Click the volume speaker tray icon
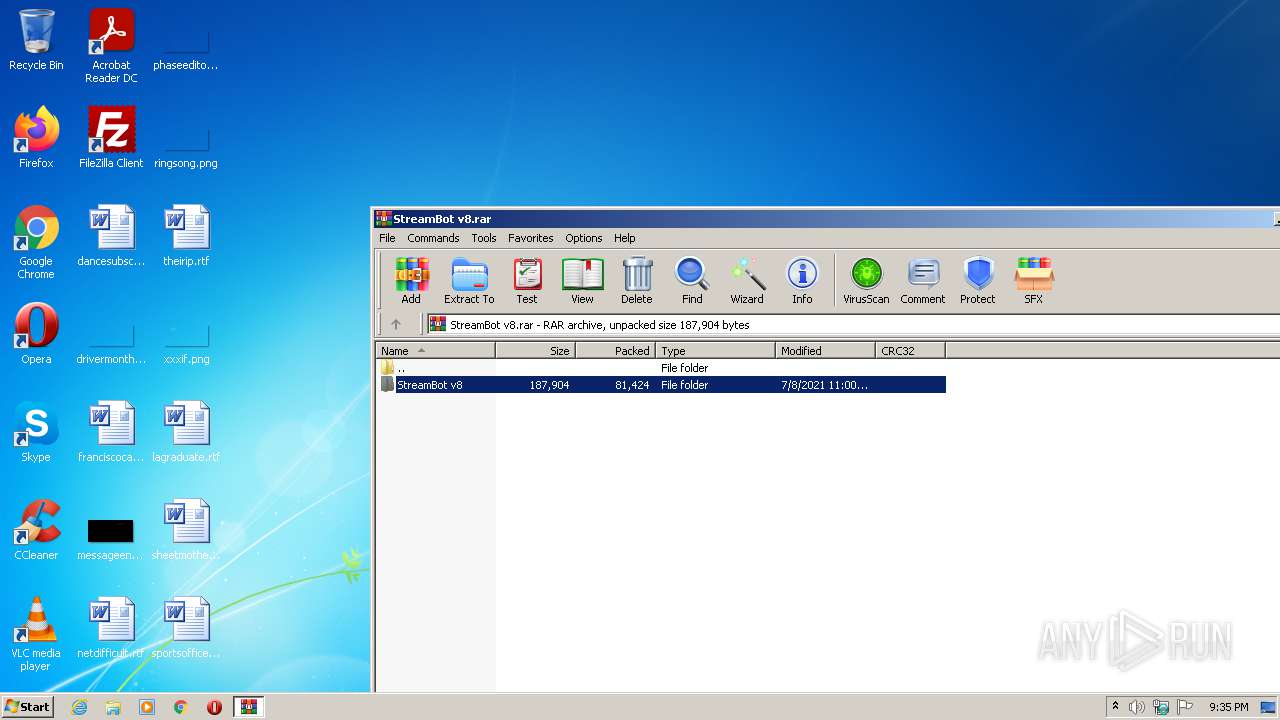Screen dimensions: 1280x720 point(1137,707)
